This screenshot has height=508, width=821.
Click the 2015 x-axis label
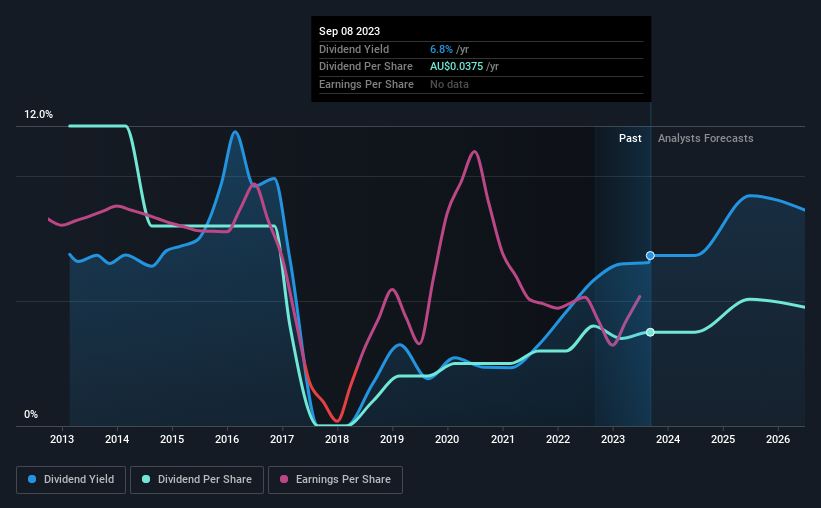click(172, 439)
